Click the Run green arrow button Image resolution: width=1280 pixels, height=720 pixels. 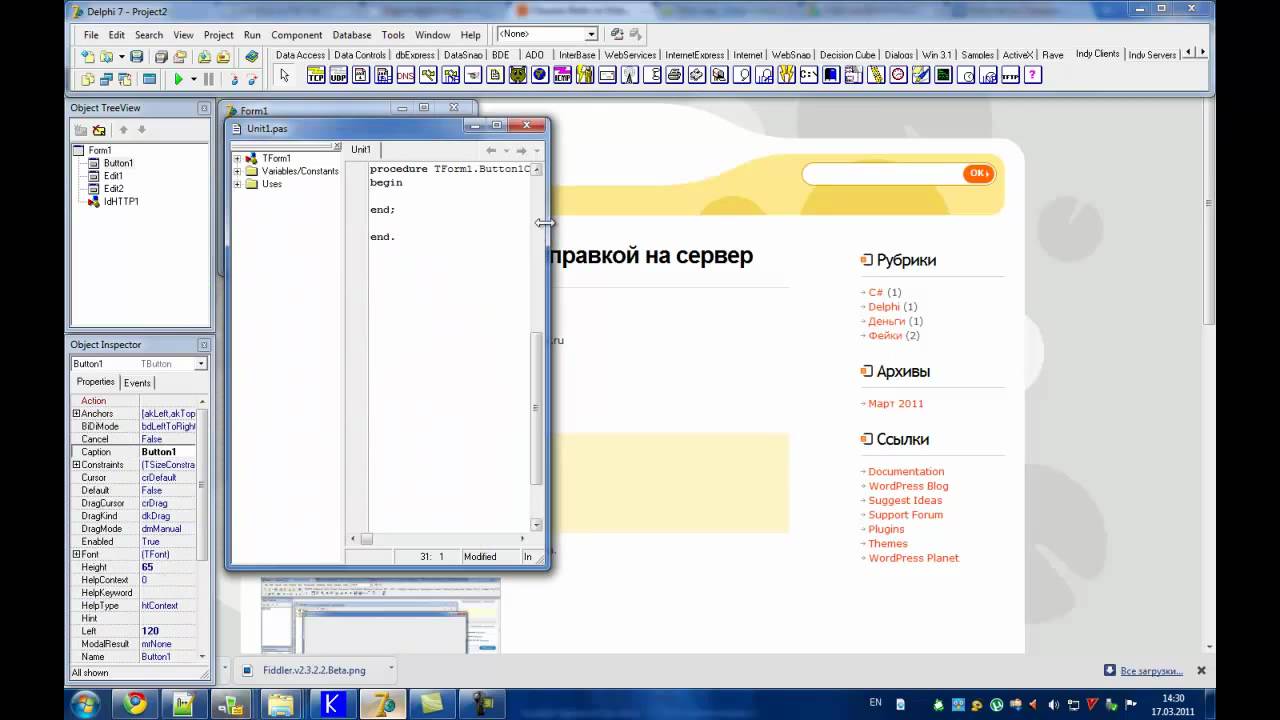click(x=178, y=79)
